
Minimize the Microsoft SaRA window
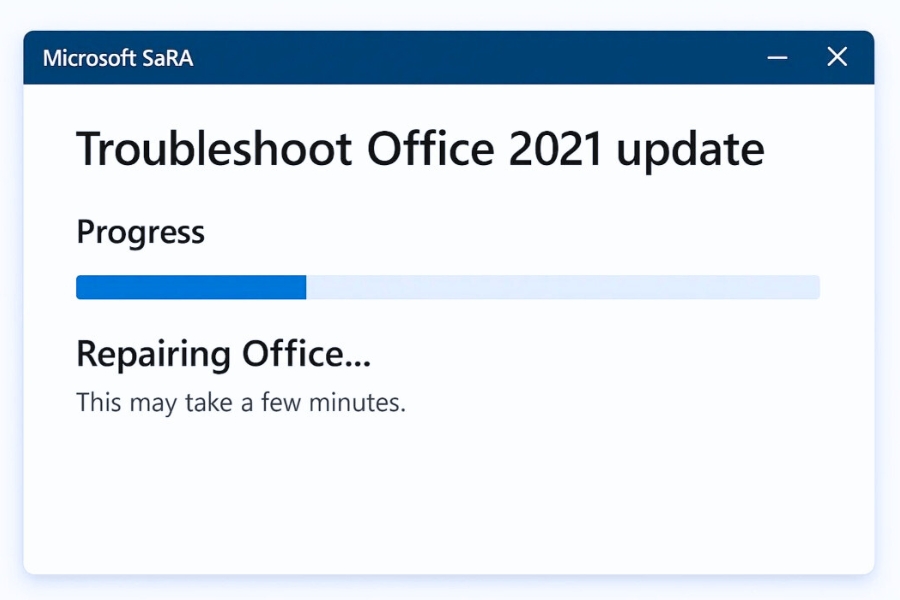[x=777, y=57]
